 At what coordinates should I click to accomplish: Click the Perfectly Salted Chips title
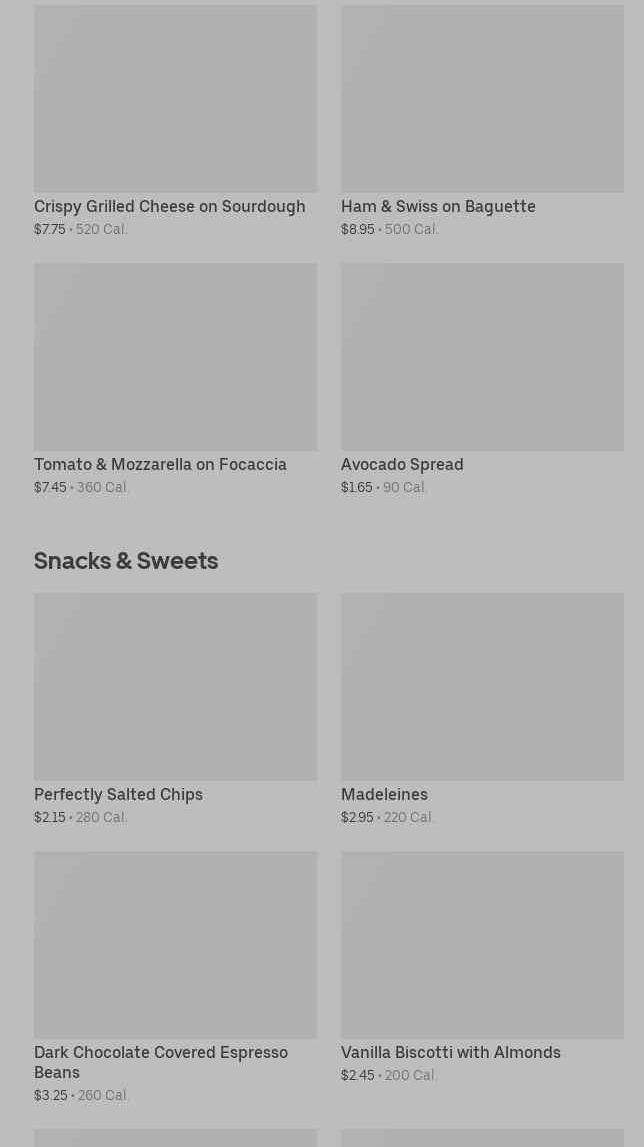pyautogui.click(x=118, y=794)
